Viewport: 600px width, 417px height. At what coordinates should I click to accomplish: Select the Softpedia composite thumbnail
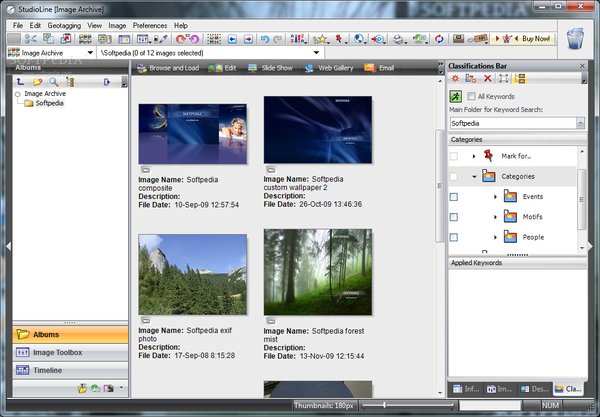click(192, 134)
